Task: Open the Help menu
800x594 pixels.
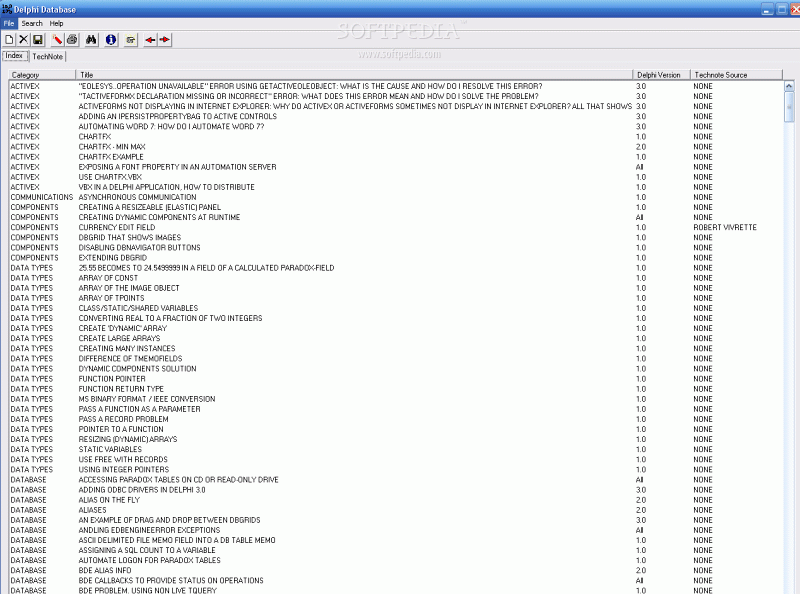Action: (56, 23)
